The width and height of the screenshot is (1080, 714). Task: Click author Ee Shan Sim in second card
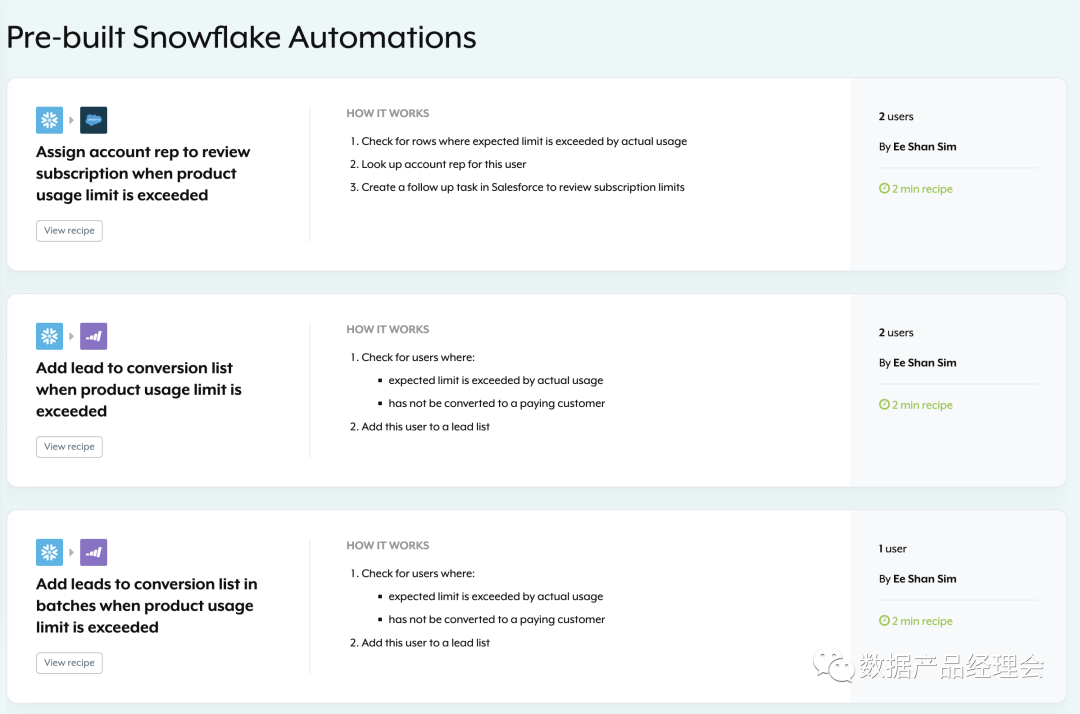coord(924,363)
